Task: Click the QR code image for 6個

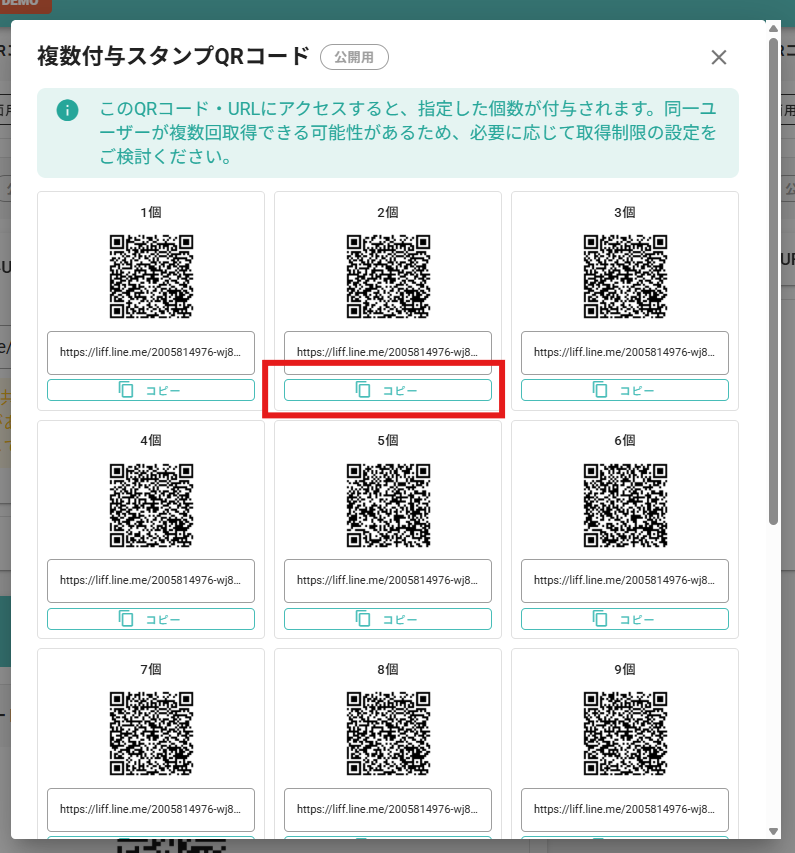Action: (x=625, y=505)
